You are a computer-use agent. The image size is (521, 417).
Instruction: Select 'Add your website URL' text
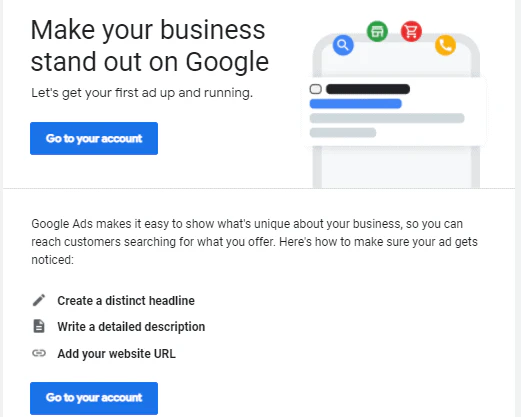(x=116, y=354)
